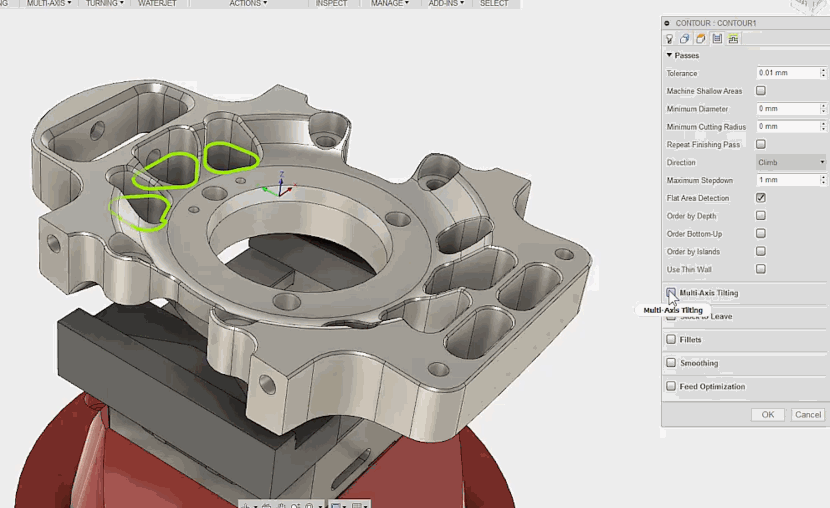The image size is (830, 508).
Task: Open the Tolerance value spinner arrows
Action: click(821, 73)
